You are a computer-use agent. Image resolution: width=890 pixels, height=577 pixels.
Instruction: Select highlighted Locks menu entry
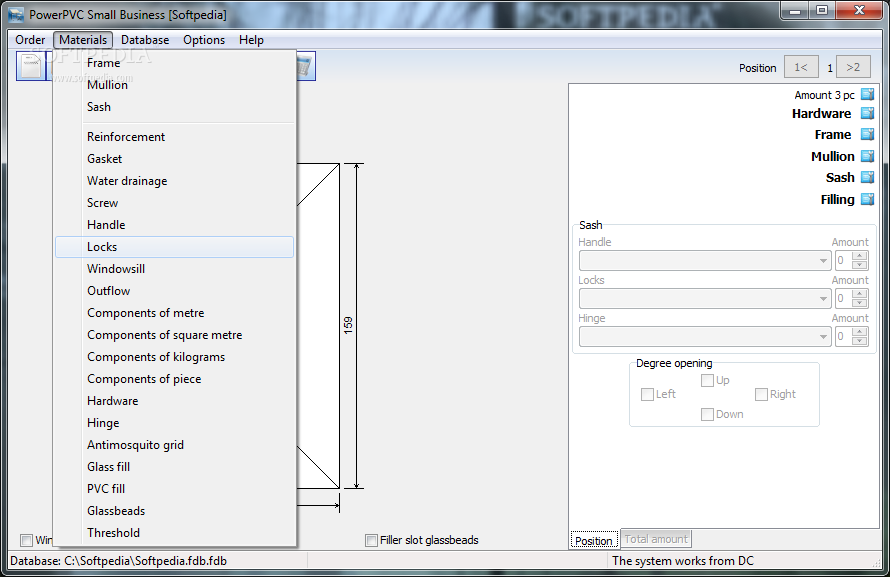[174, 247]
